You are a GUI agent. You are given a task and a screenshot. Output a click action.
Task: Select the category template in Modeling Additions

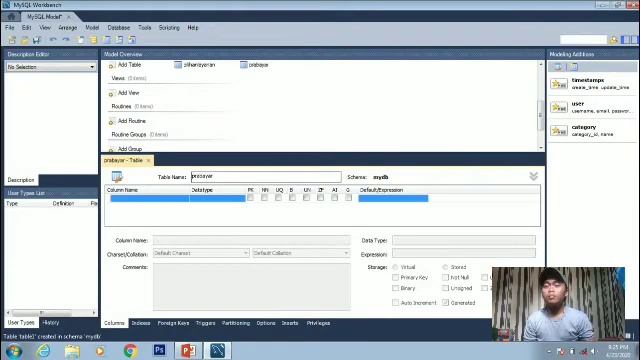(x=592, y=130)
